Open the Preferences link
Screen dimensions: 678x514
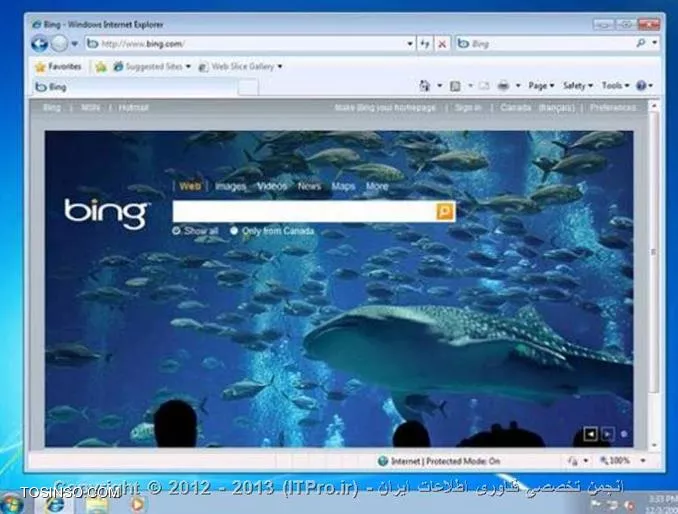(613, 108)
